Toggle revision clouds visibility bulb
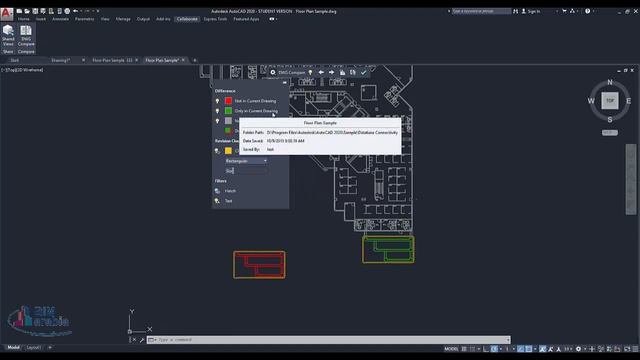 [217, 151]
